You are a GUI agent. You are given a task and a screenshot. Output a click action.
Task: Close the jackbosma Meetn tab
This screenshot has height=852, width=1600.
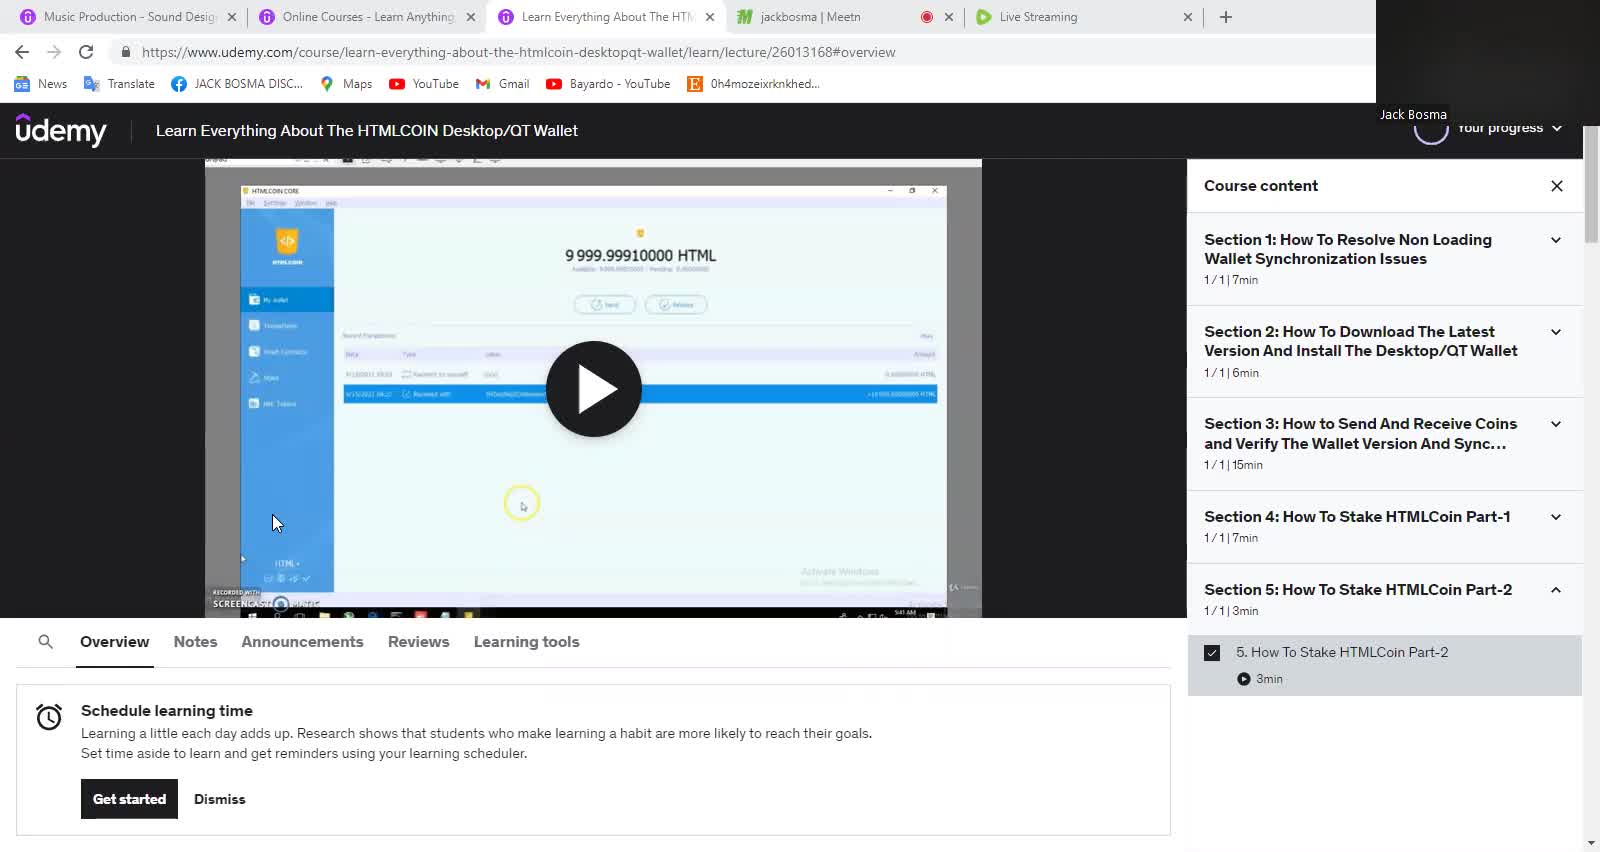click(x=949, y=17)
